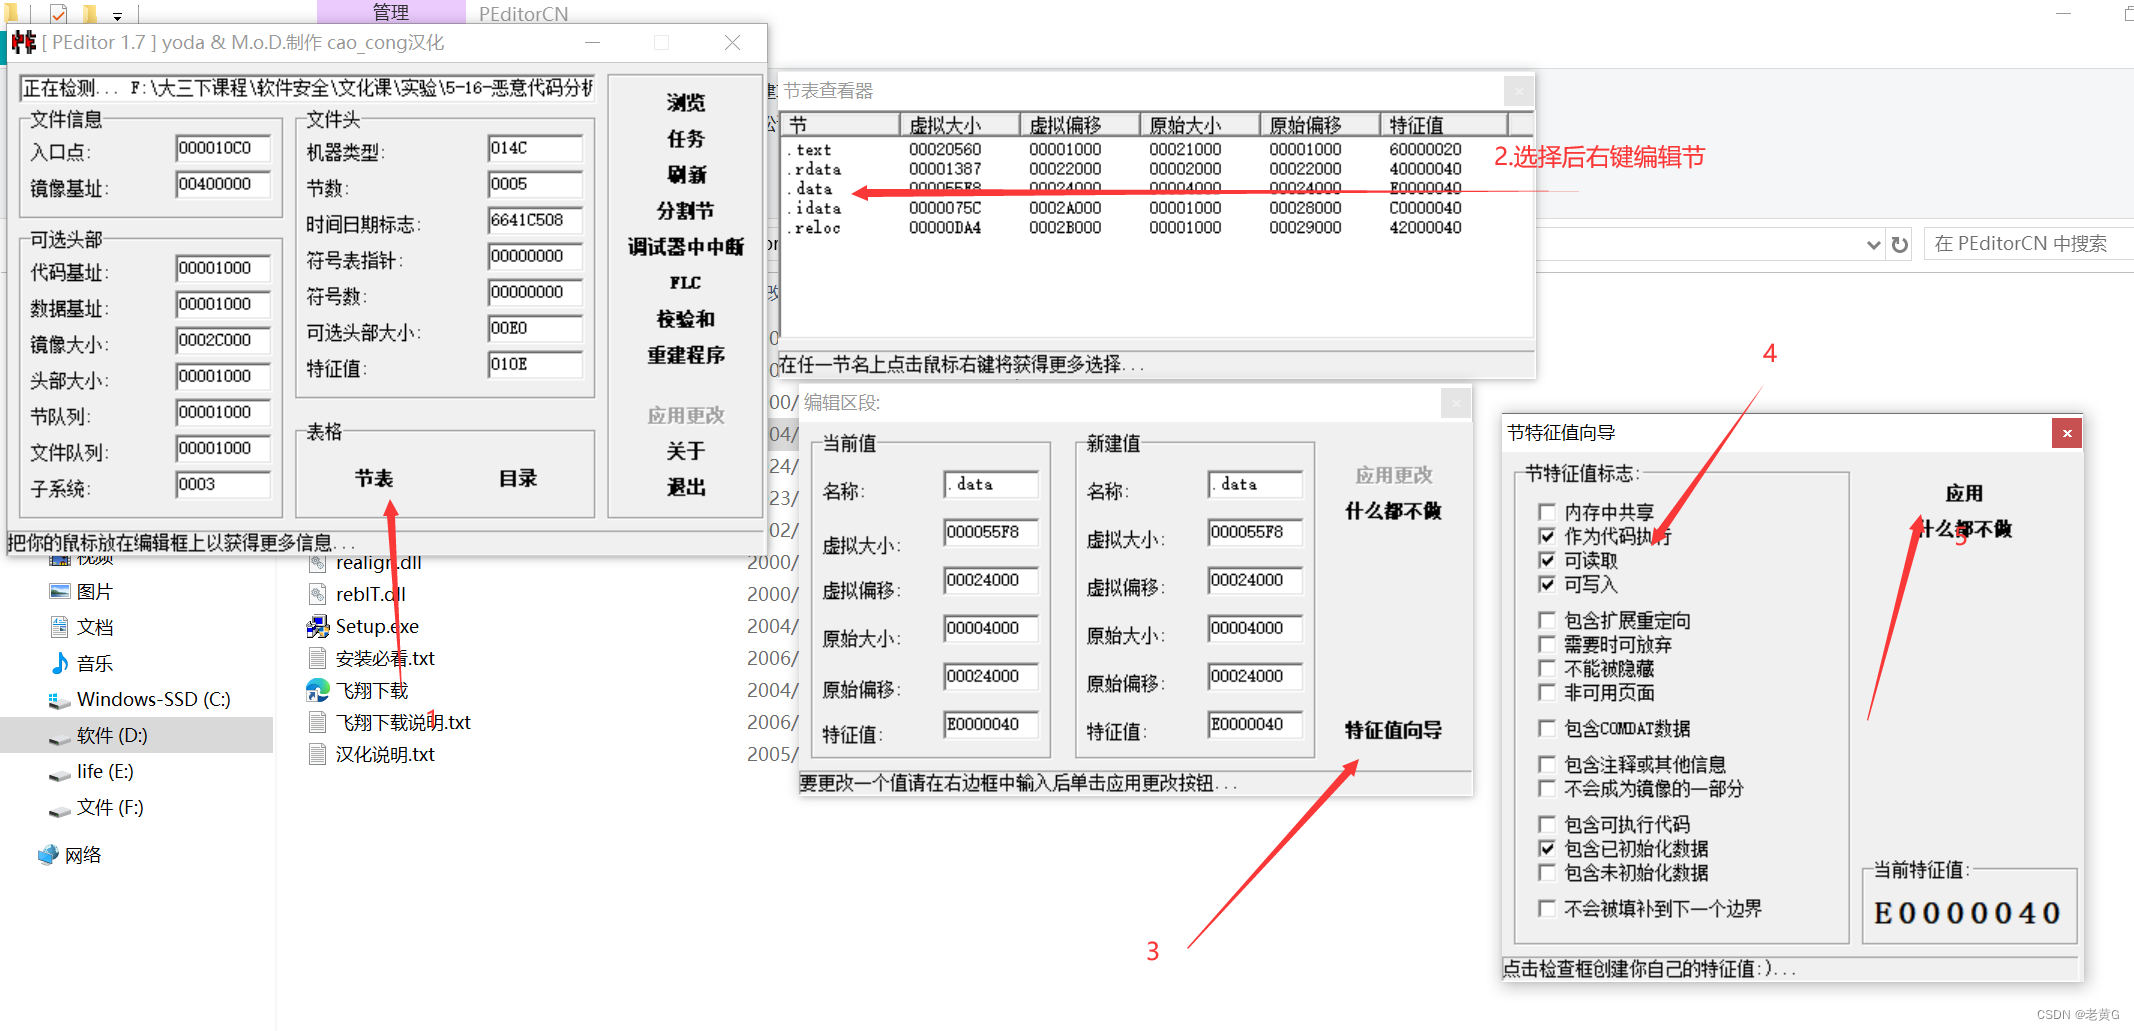Switch to the 管理 ribbon tab
Screen dimensions: 2134x1031
pyautogui.click(x=392, y=13)
